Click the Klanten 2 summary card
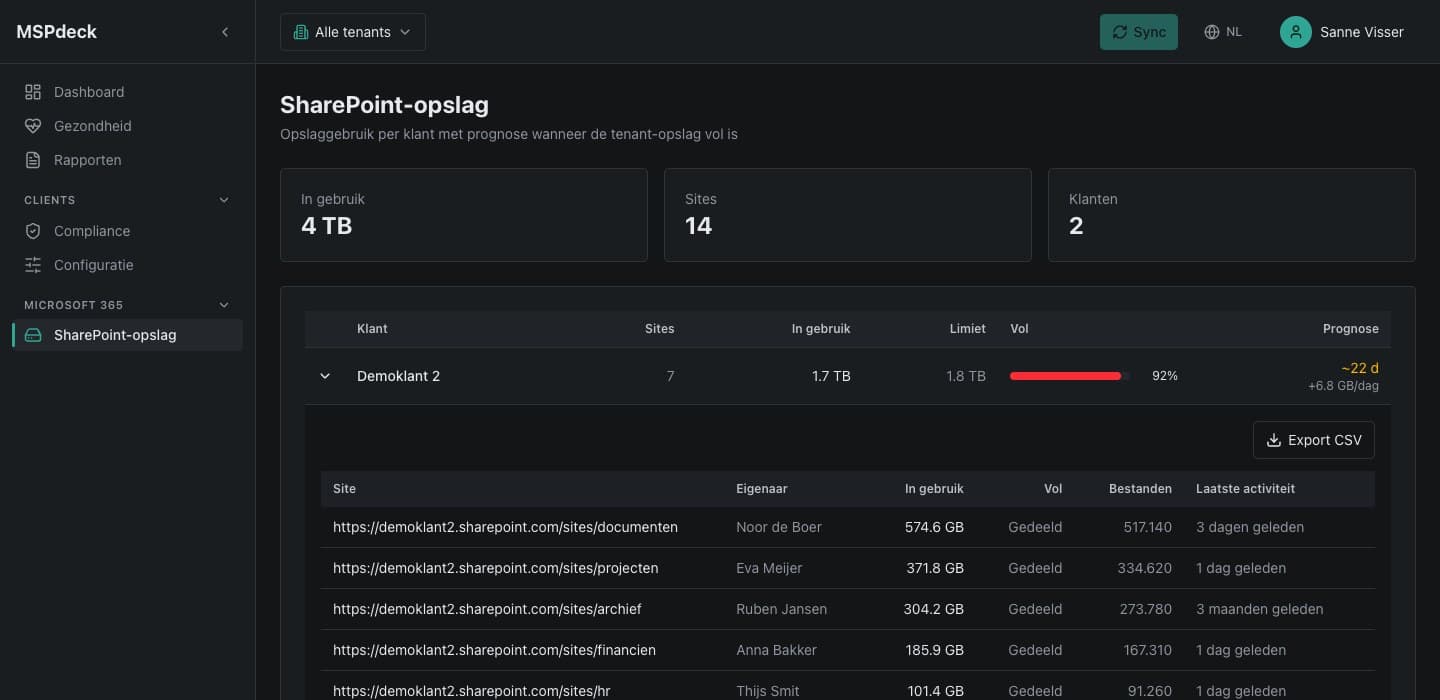This screenshot has height=700, width=1440. (1232, 215)
